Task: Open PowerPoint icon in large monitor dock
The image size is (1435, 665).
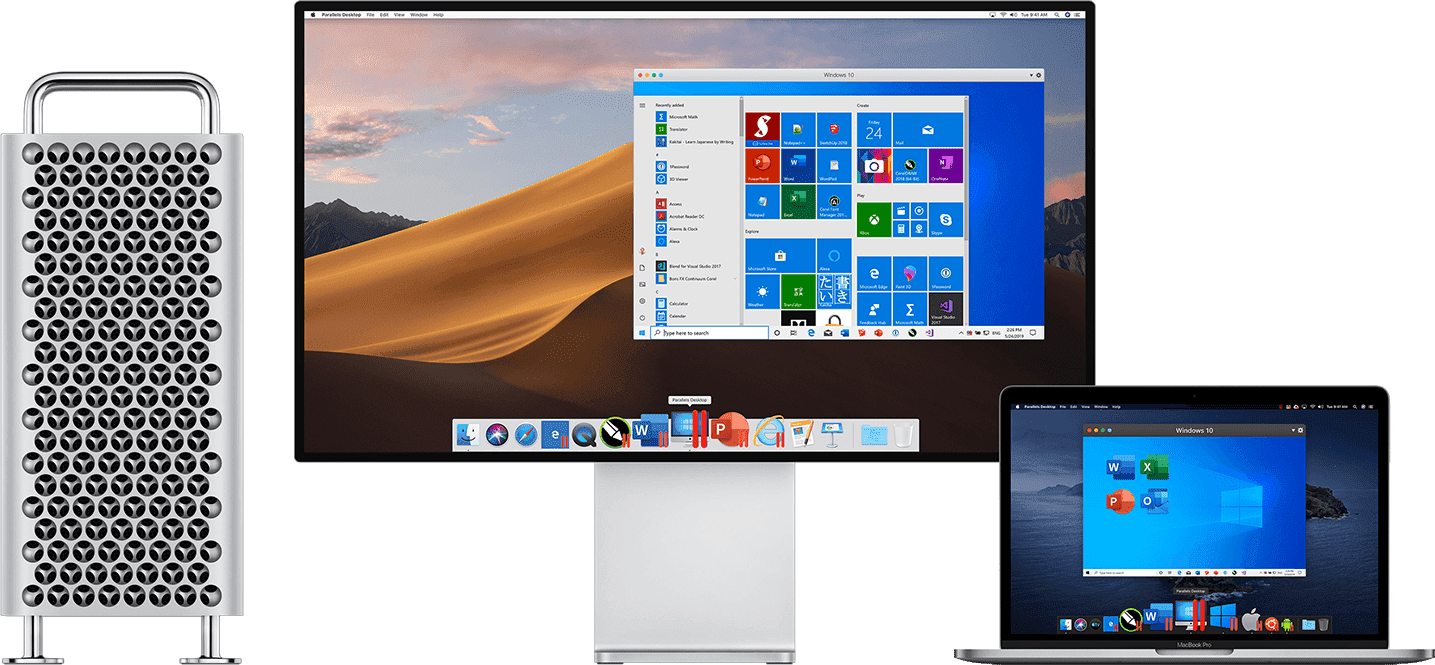Action: coord(732,429)
